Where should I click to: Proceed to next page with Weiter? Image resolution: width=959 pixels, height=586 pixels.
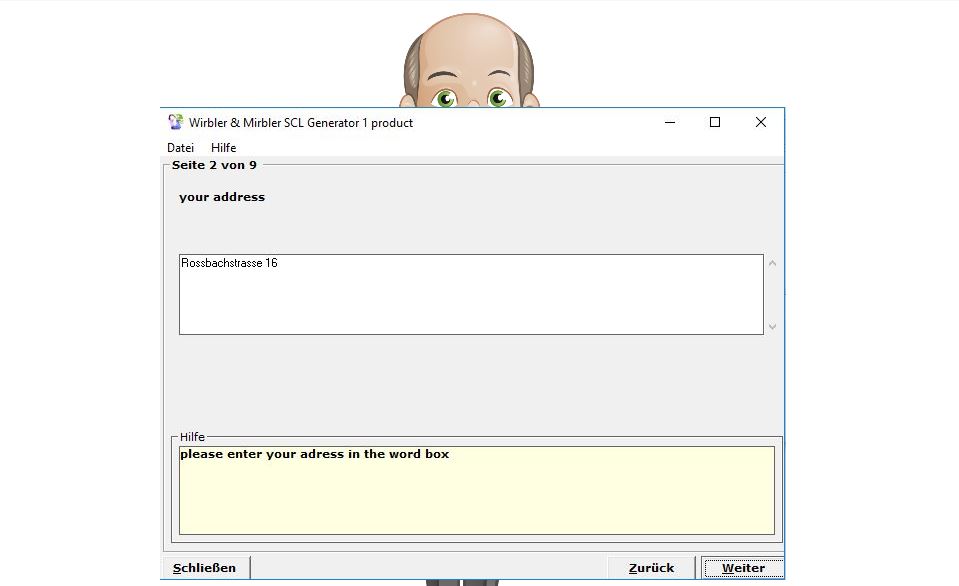click(743, 568)
